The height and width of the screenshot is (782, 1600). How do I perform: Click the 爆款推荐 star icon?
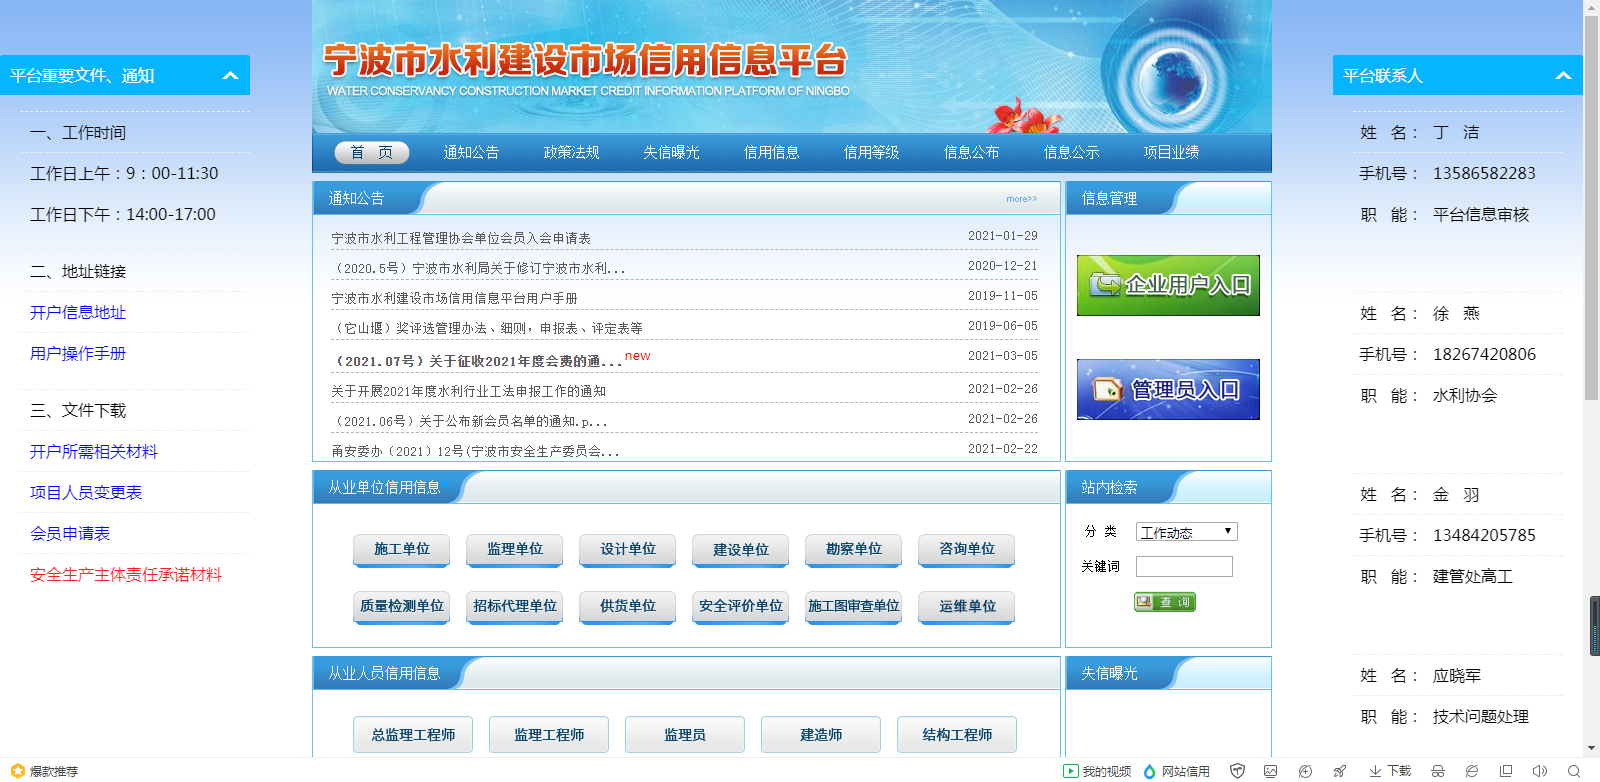(17, 771)
